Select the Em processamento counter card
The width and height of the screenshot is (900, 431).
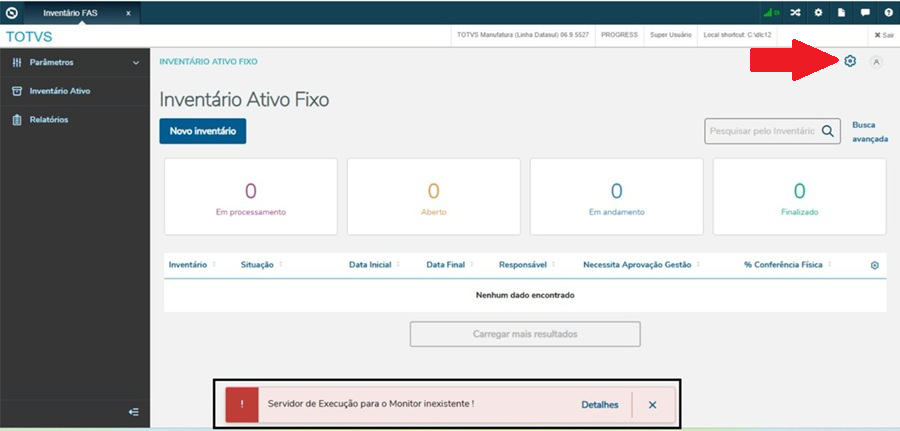click(251, 197)
